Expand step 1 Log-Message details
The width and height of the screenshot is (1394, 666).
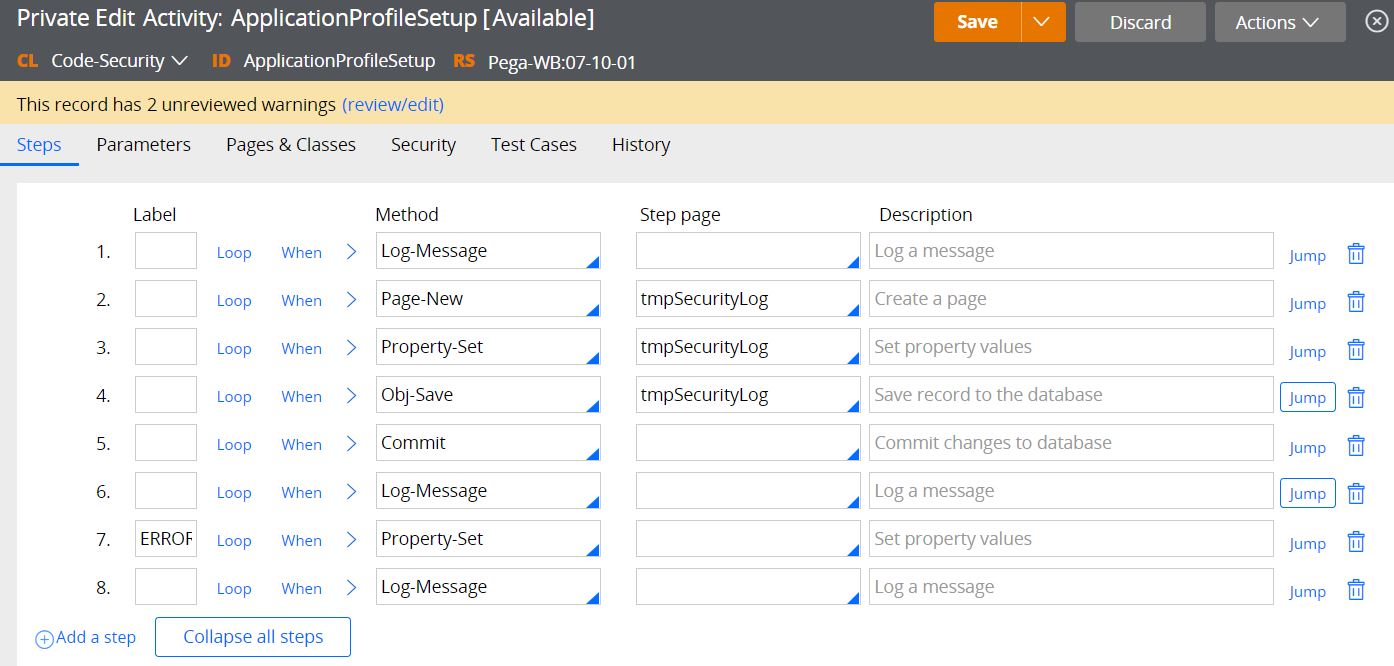pos(351,252)
